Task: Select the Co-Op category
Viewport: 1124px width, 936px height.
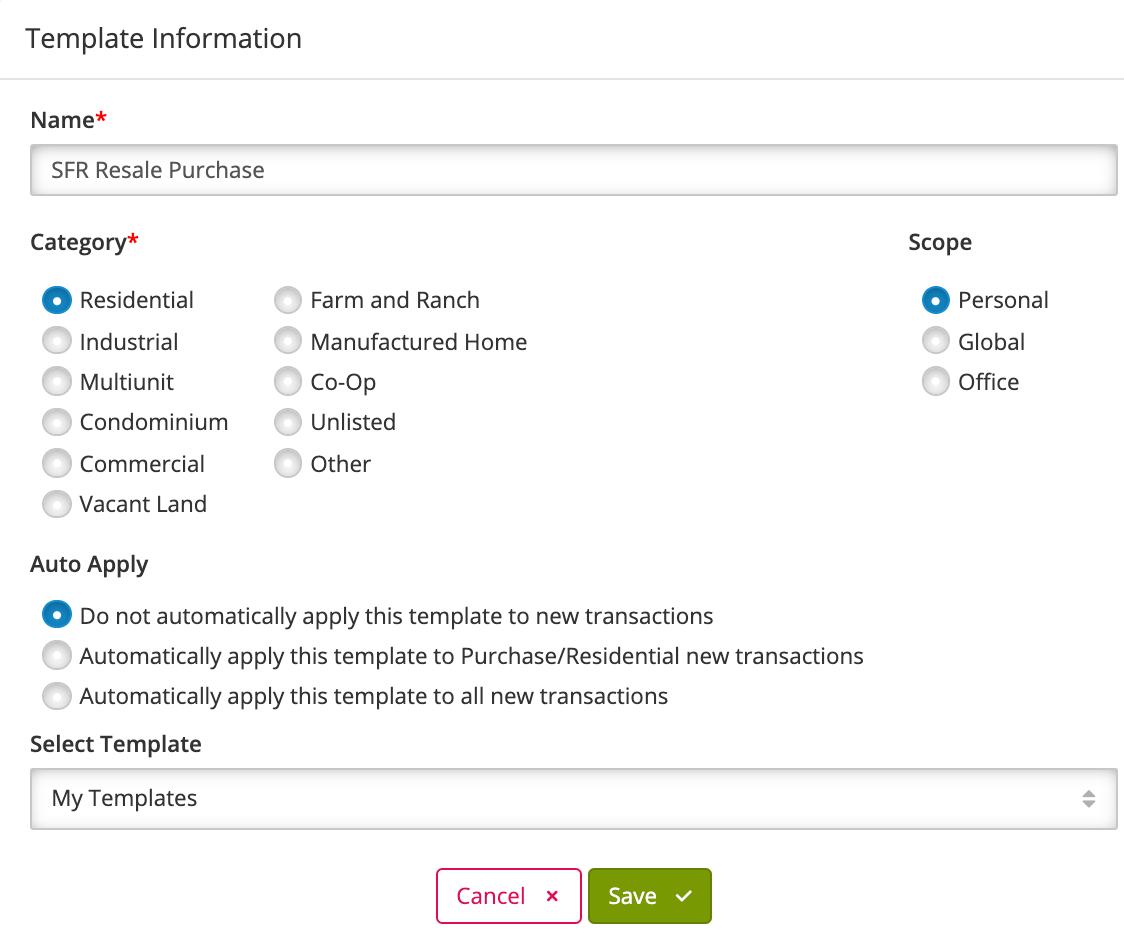Action: tap(288, 382)
